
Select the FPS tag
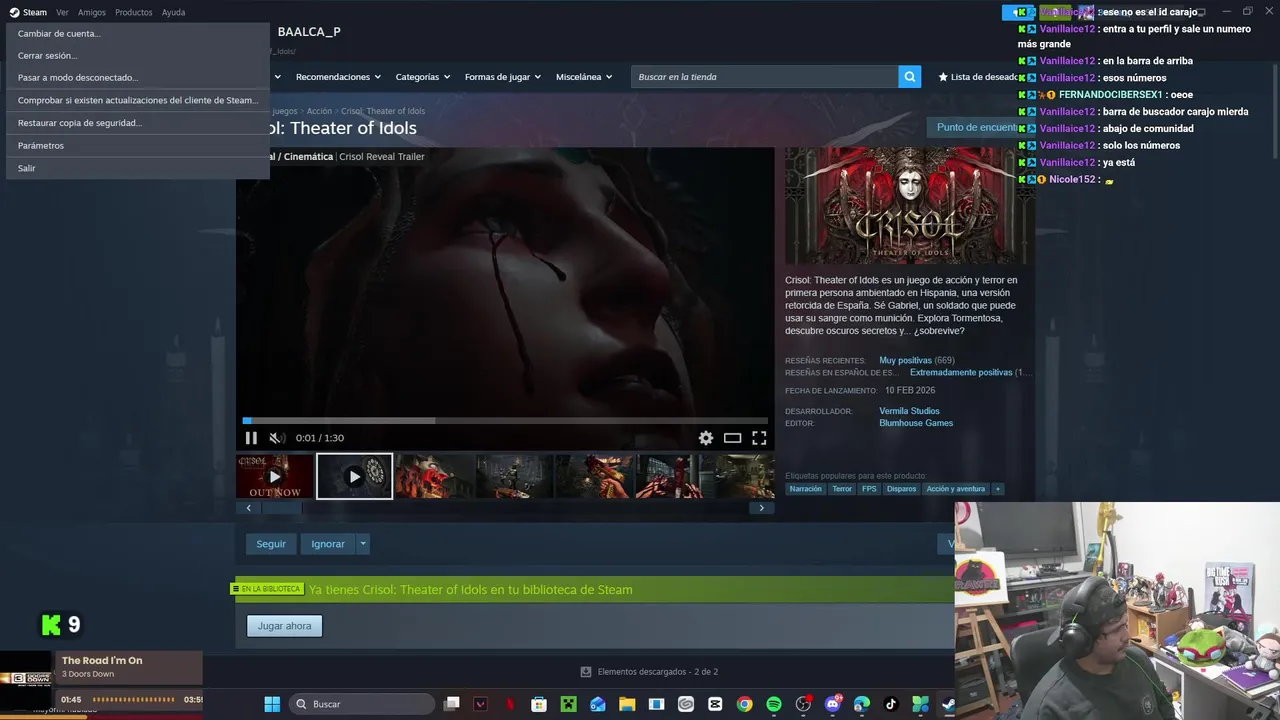pos(869,489)
